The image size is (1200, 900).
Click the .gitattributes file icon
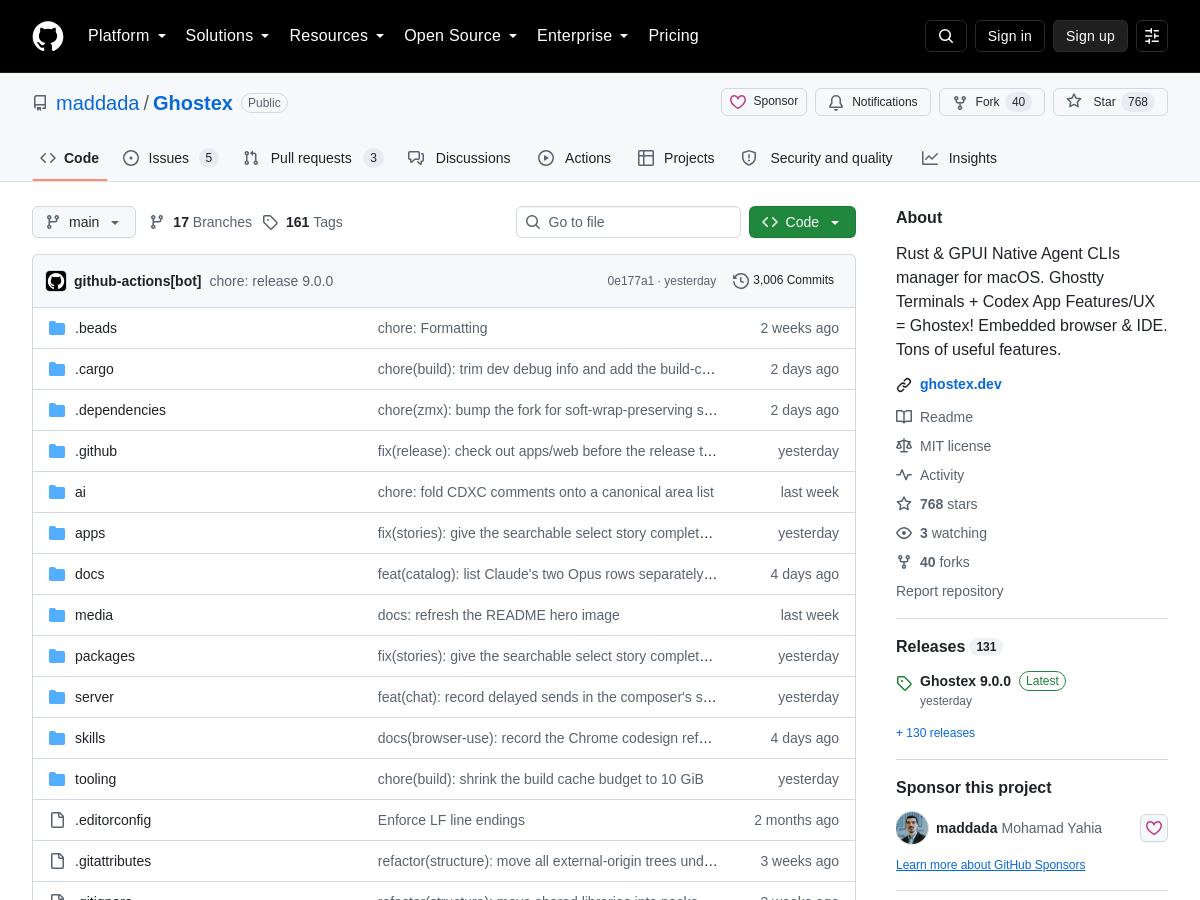tap(57, 861)
